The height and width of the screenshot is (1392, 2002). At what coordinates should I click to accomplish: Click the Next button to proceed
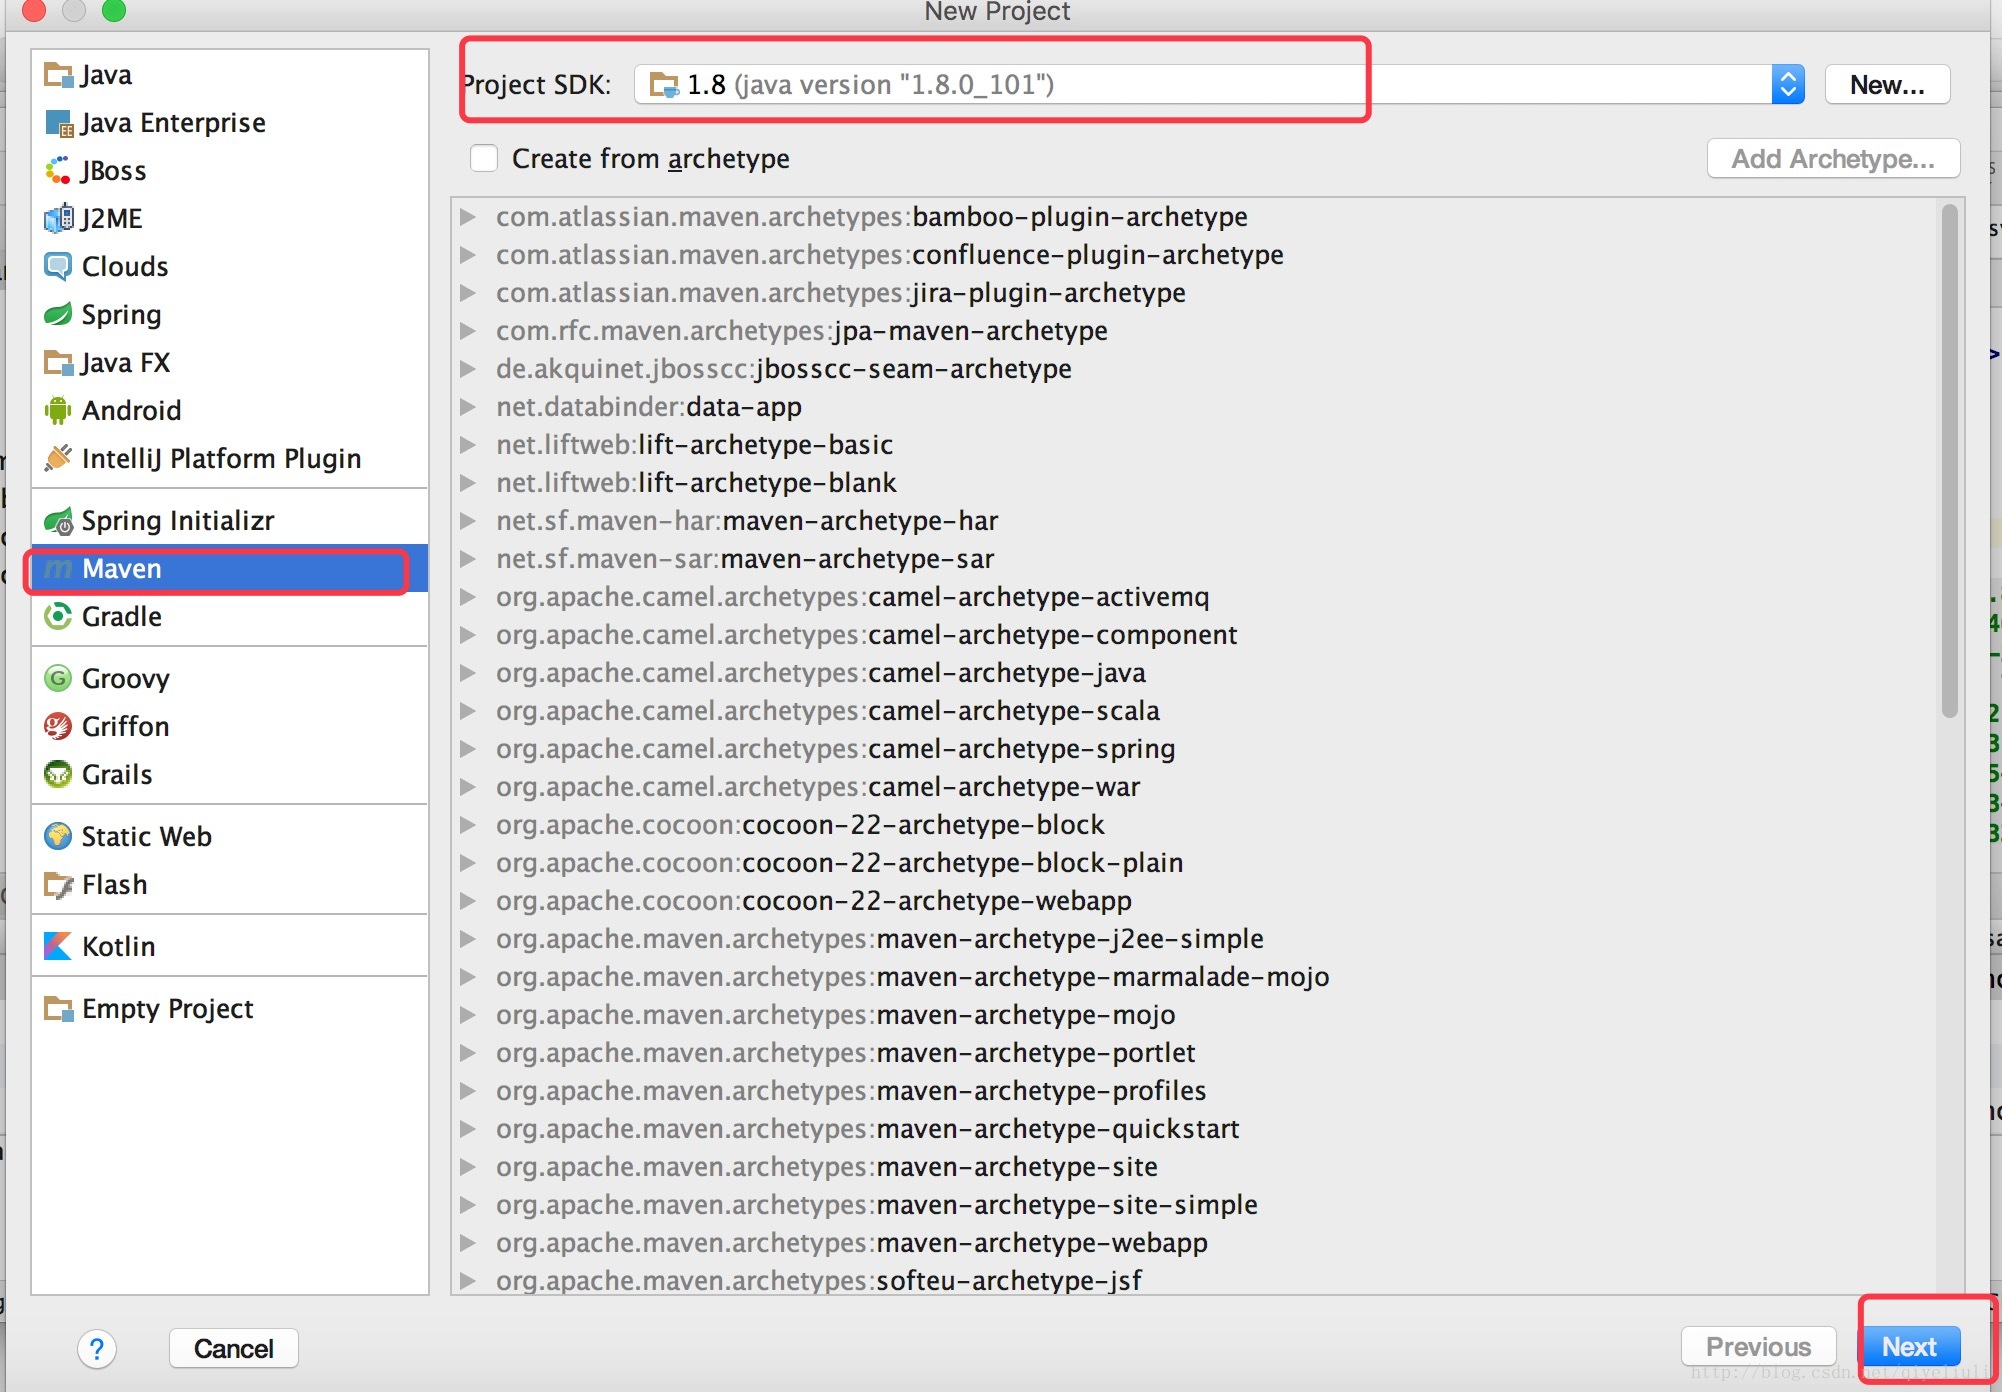(1911, 1346)
